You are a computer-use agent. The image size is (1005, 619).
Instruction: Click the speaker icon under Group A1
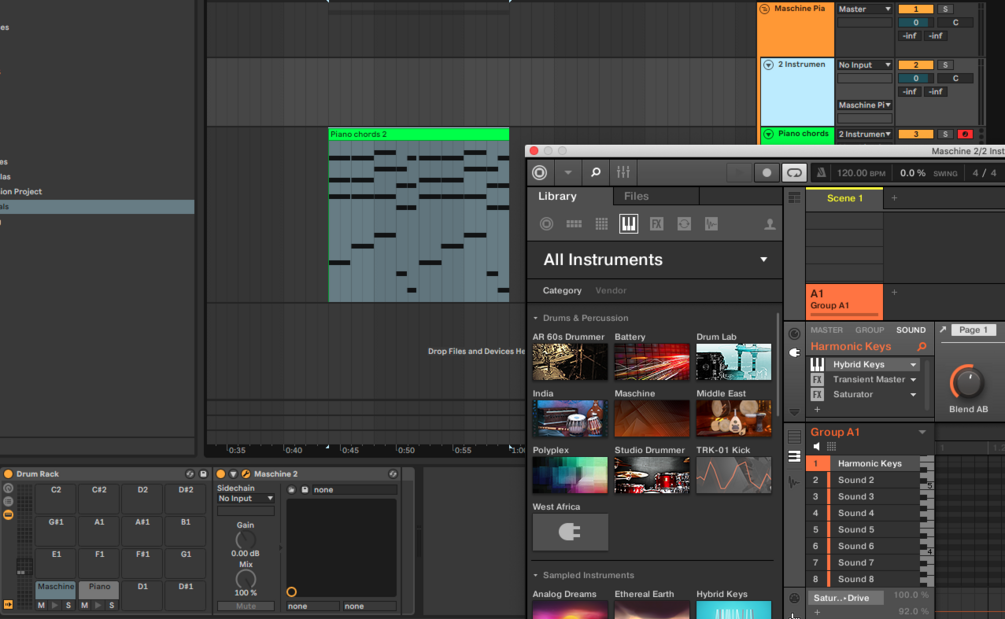click(816, 447)
